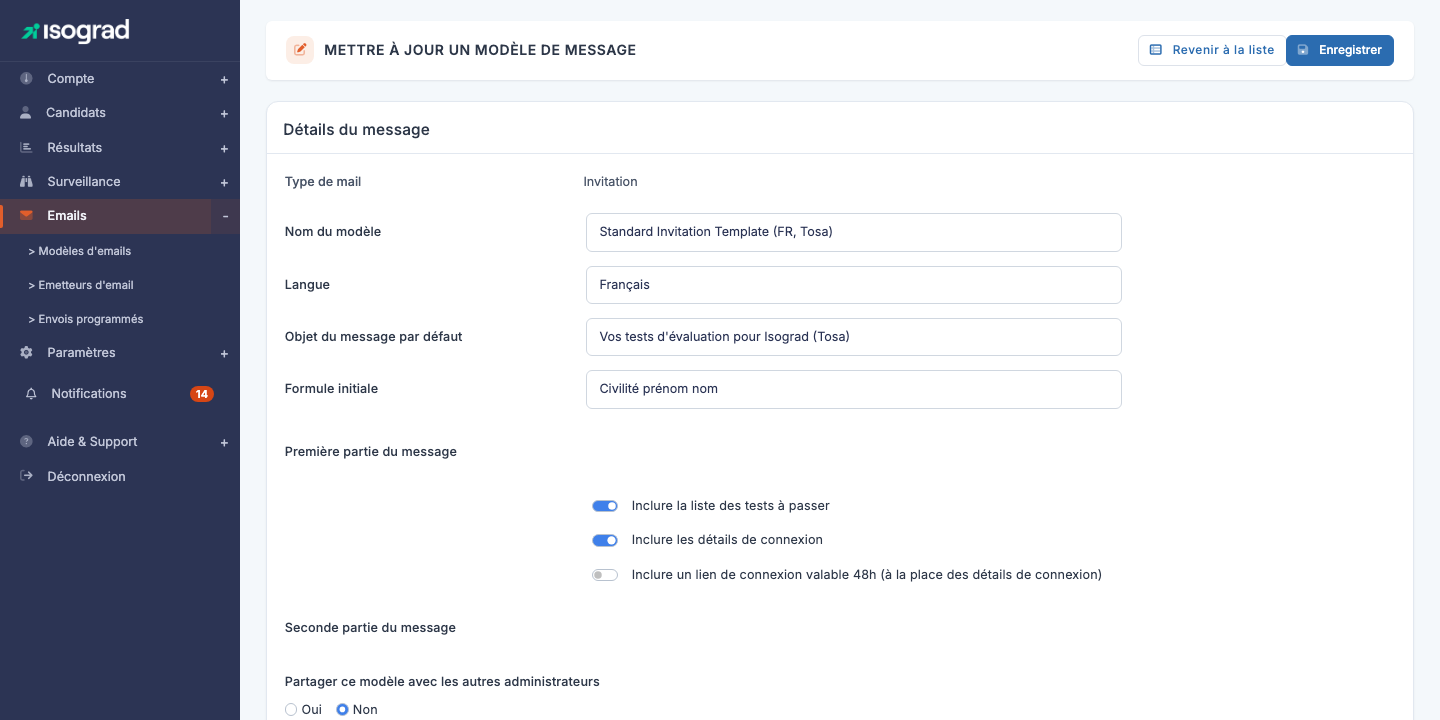Expand the Compte menu plus sign

point(224,80)
